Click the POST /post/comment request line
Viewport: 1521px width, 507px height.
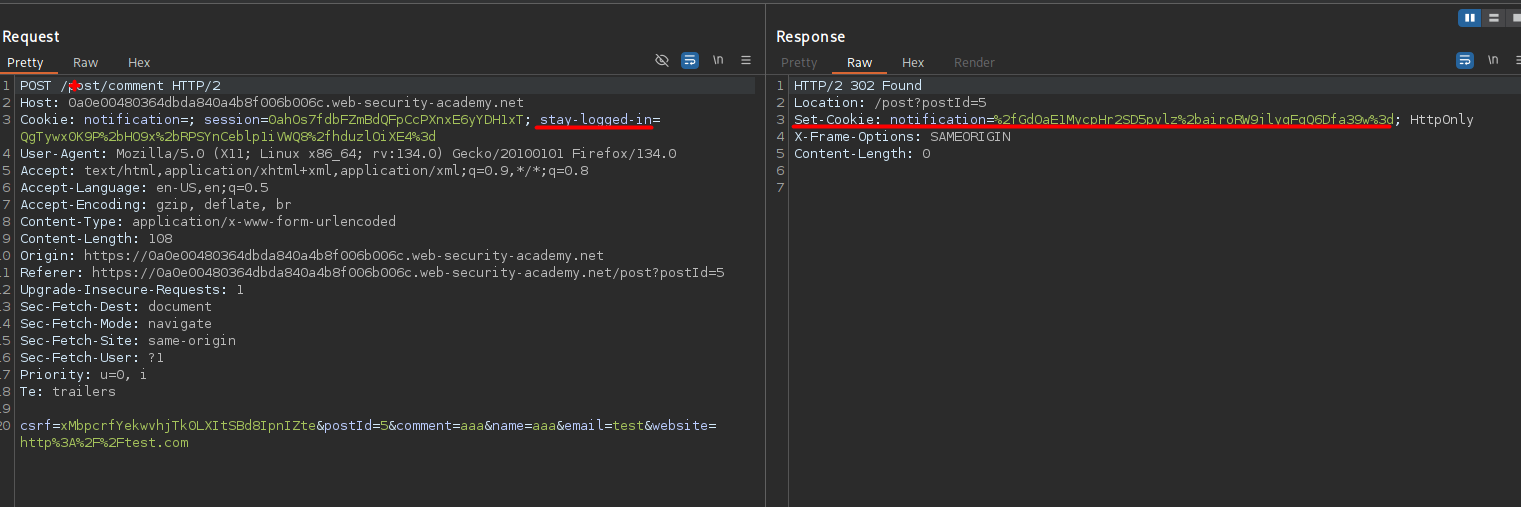tap(120, 86)
